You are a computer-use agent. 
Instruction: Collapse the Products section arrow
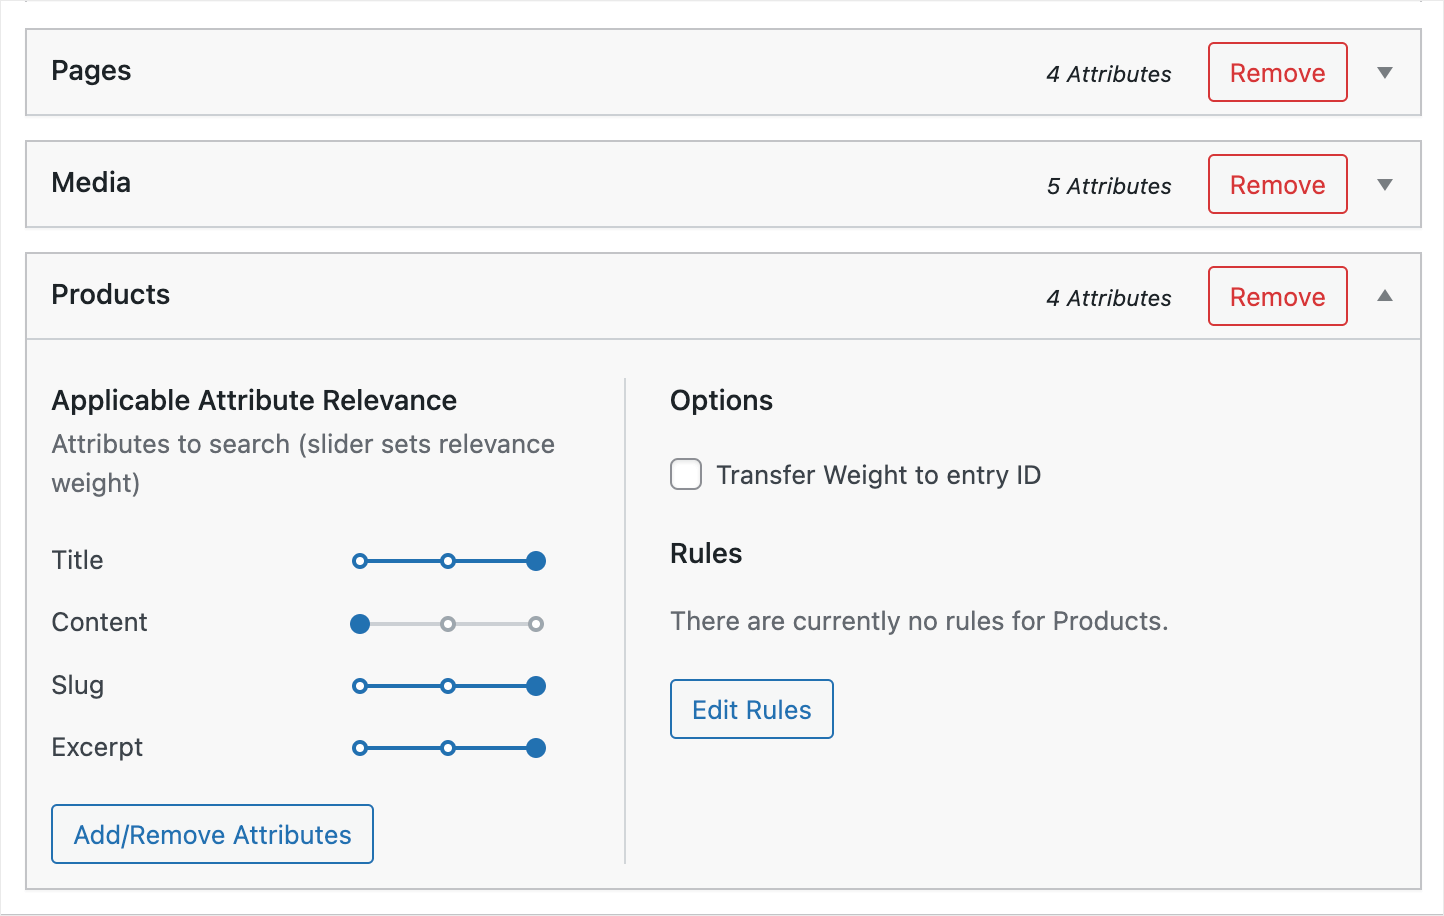1385,296
